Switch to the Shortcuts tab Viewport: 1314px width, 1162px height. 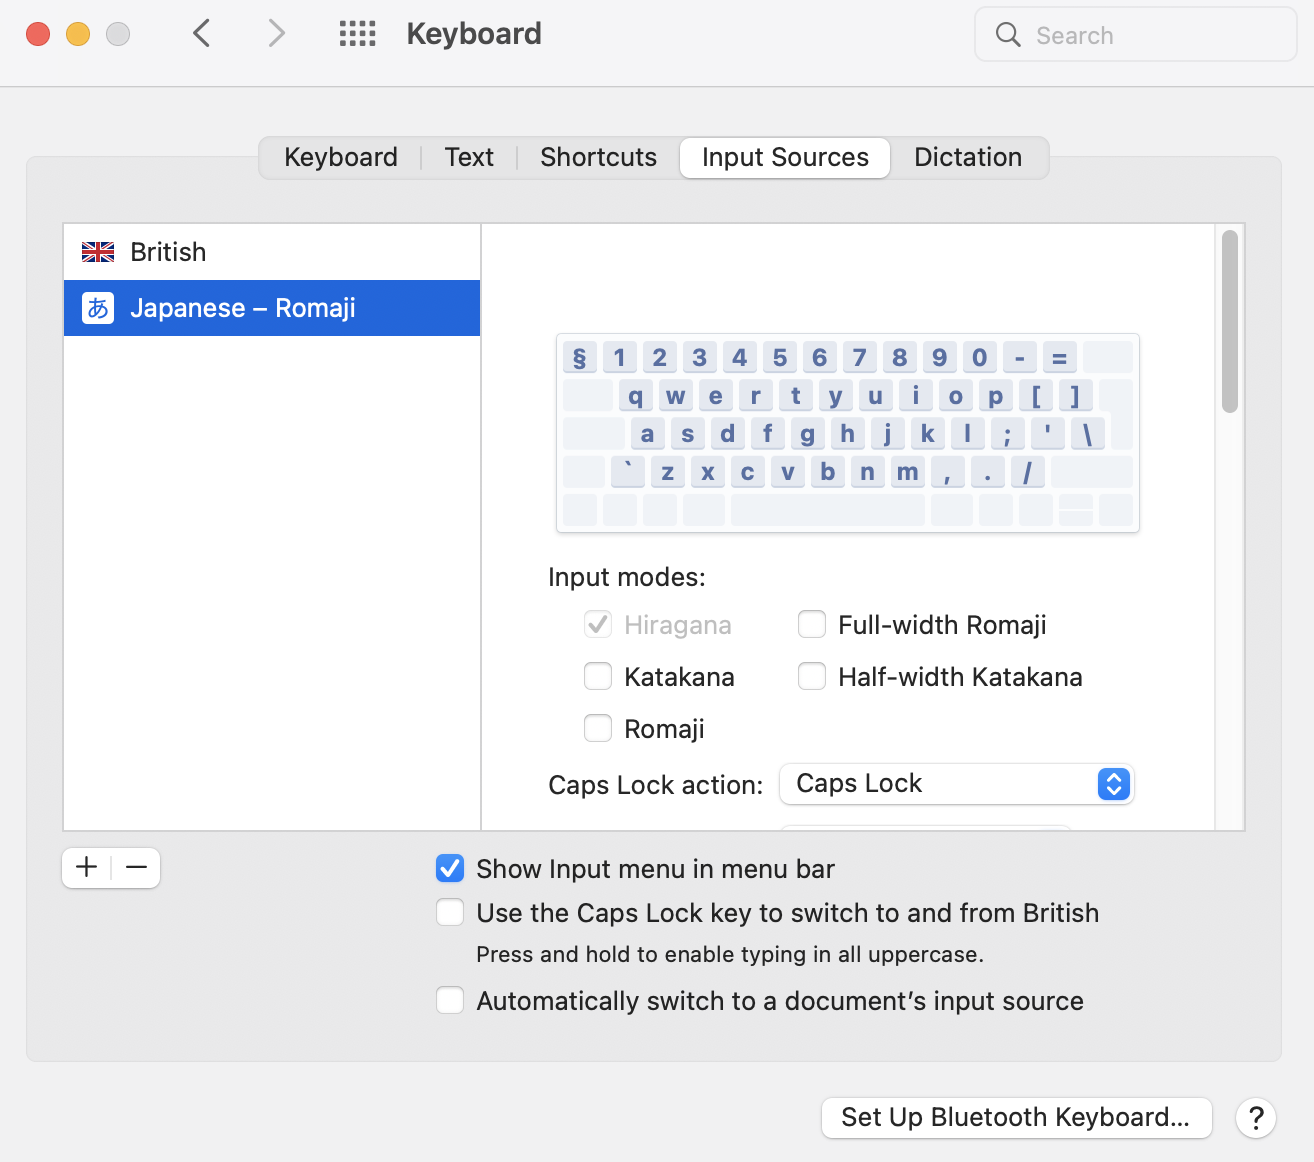(598, 158)
